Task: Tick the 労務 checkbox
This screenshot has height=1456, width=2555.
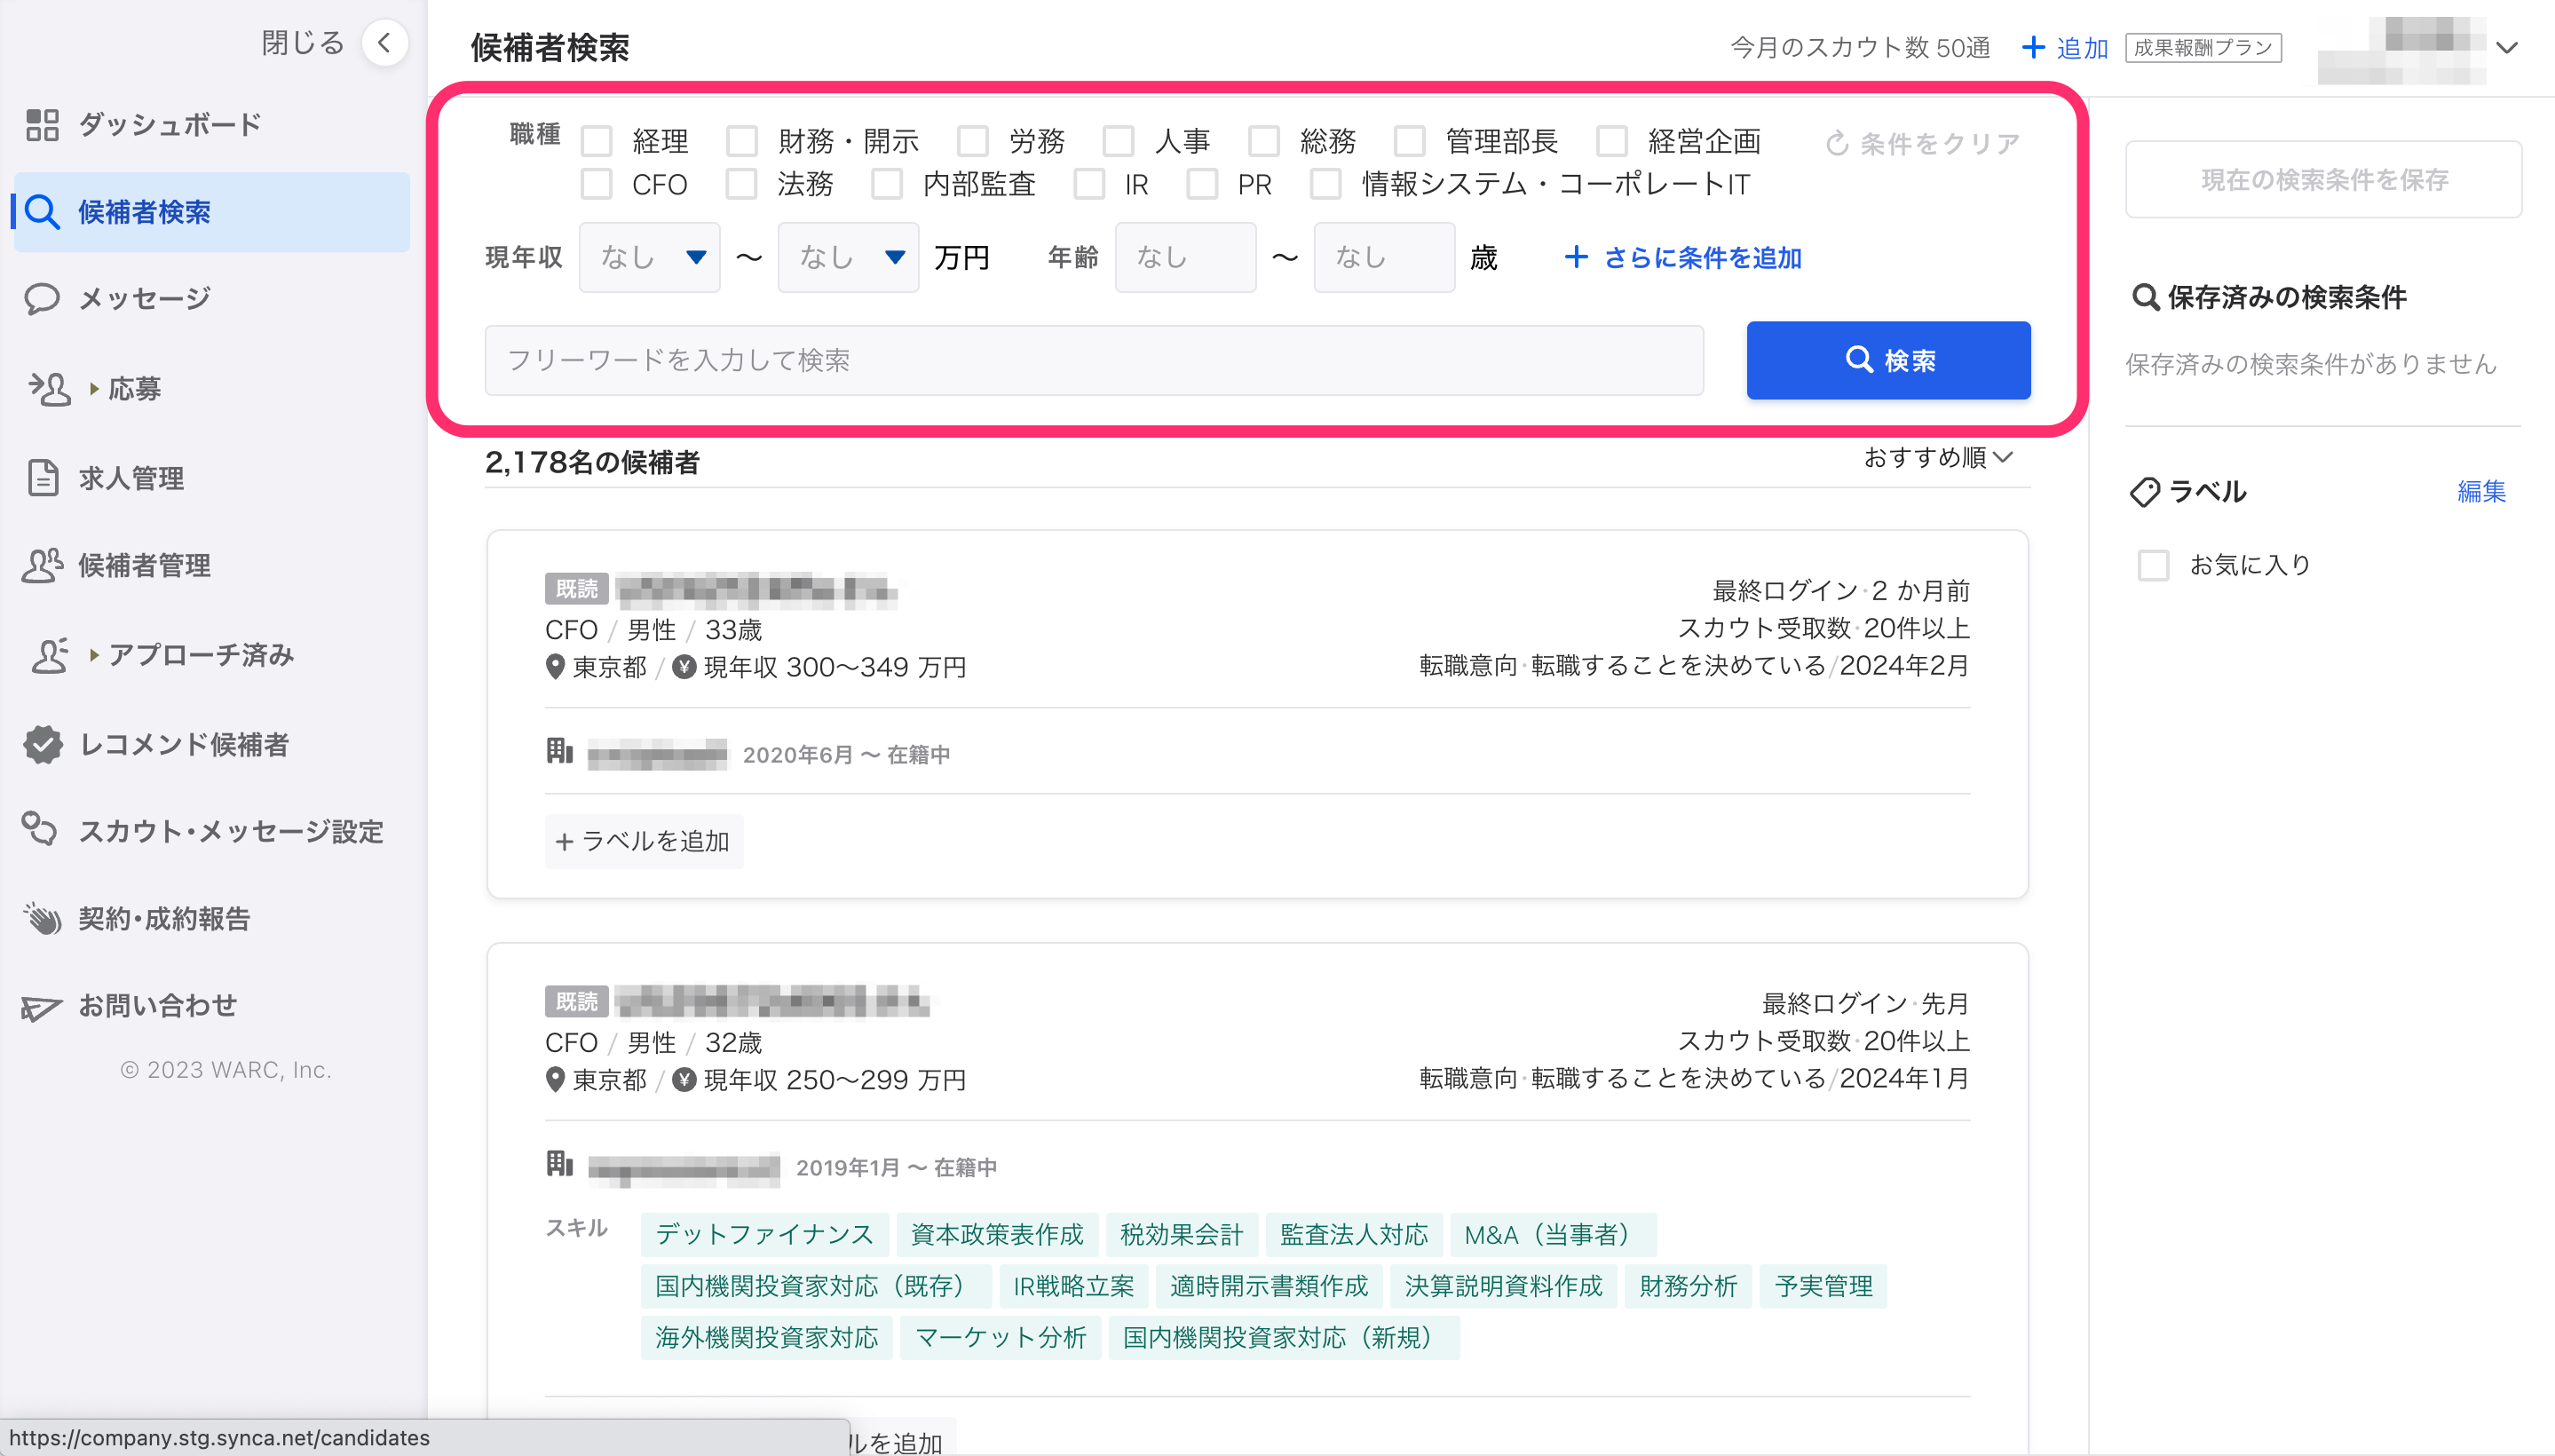Action: [973, 141]
